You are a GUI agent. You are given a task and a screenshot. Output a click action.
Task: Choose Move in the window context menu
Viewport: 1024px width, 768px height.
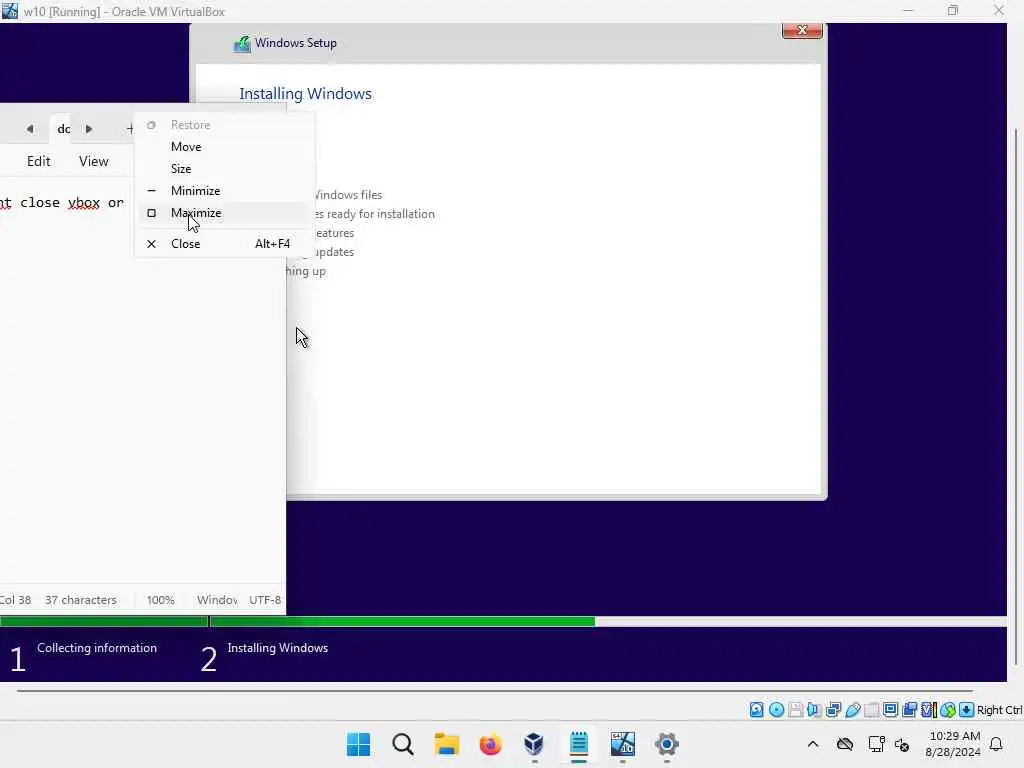185,147
